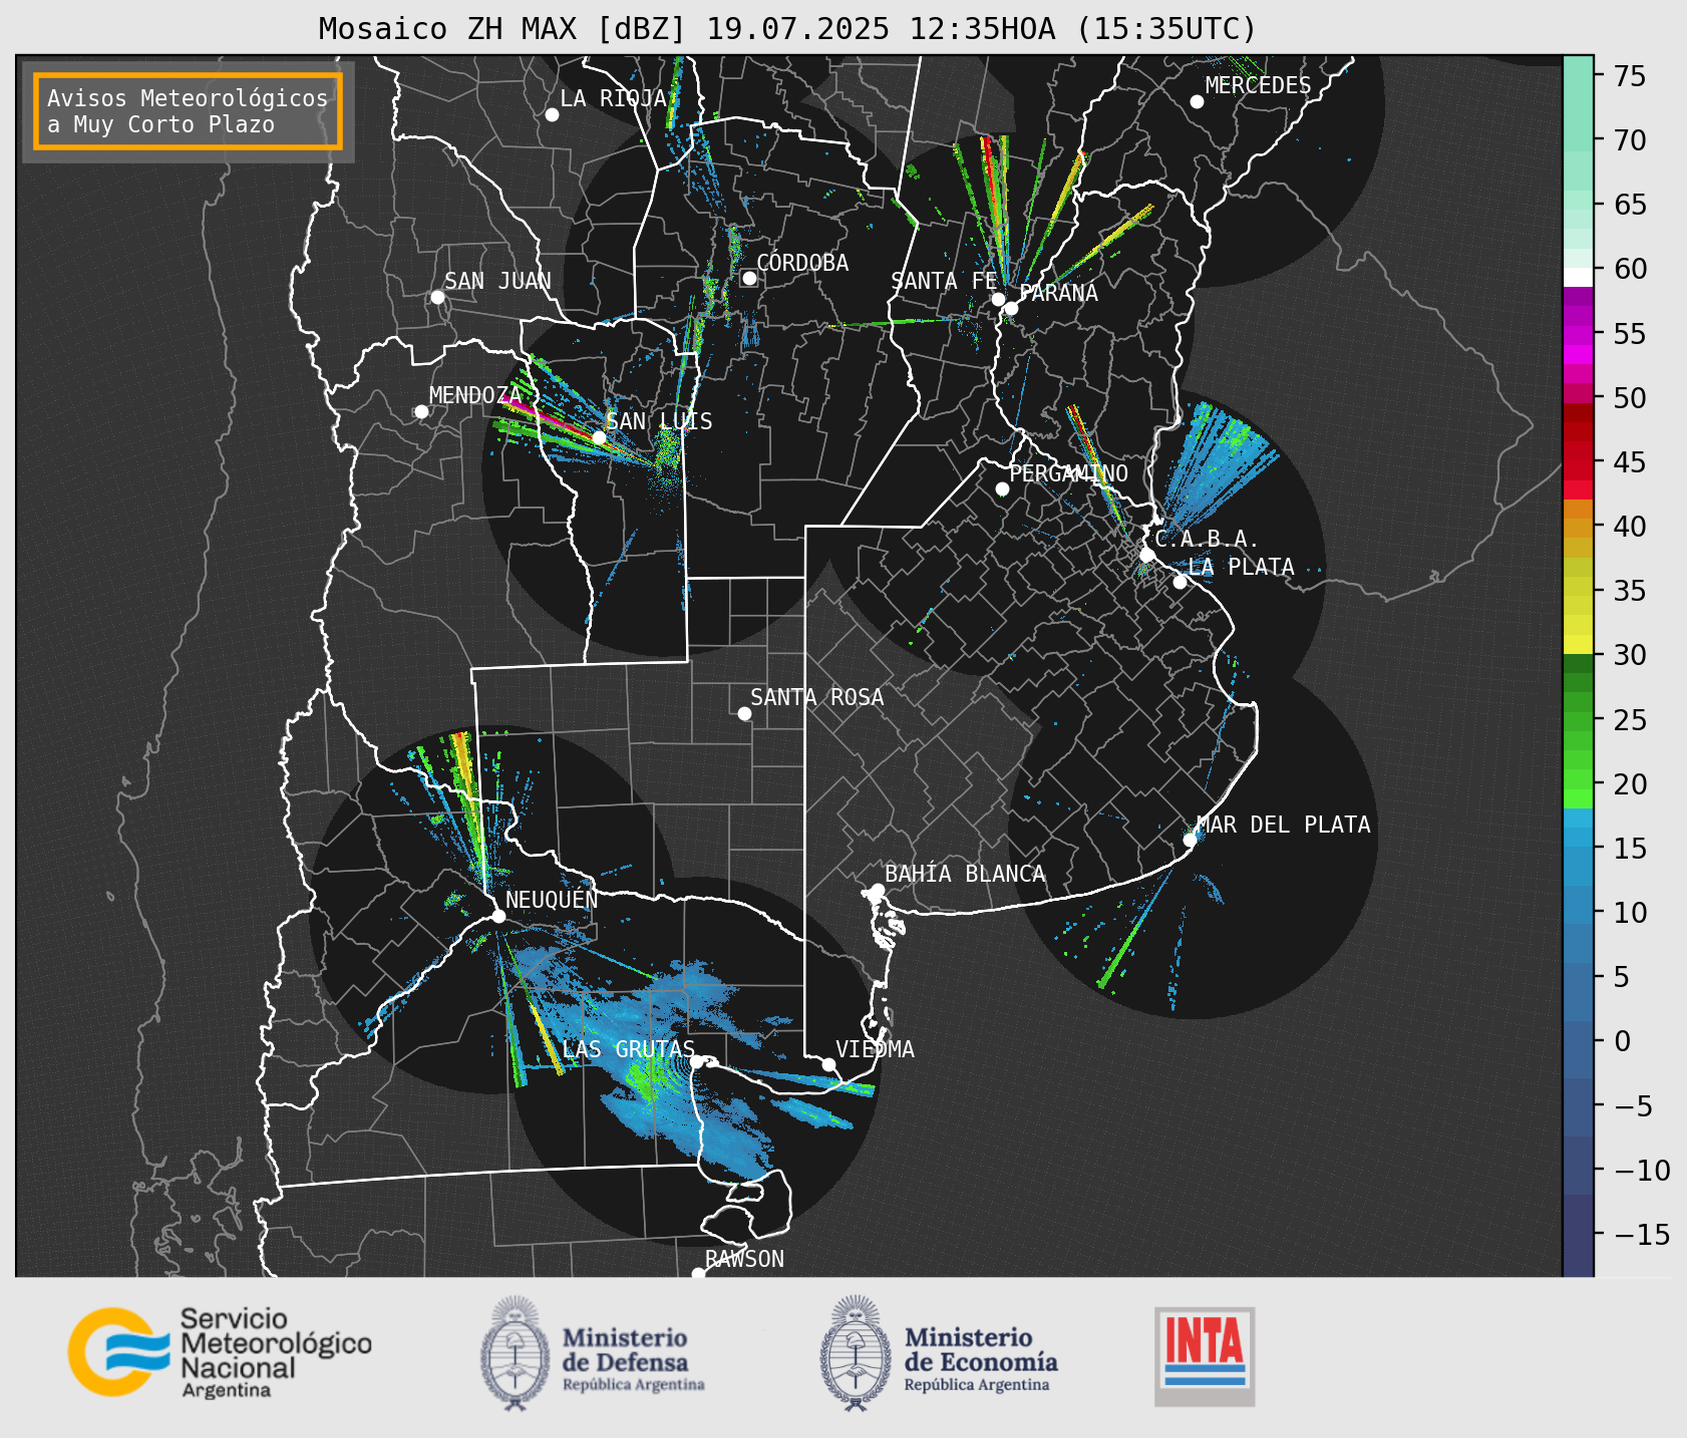Screen dimensions: 1687x1438
Task: Click the SANTA ROSA city marker
Action: click(x=744, y=713)
